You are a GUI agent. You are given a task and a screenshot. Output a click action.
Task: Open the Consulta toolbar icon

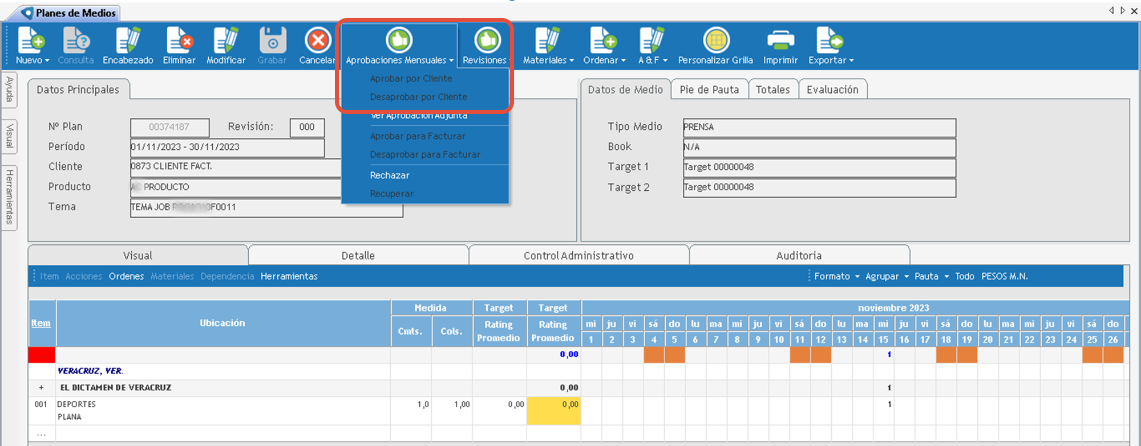pos(76,39)
